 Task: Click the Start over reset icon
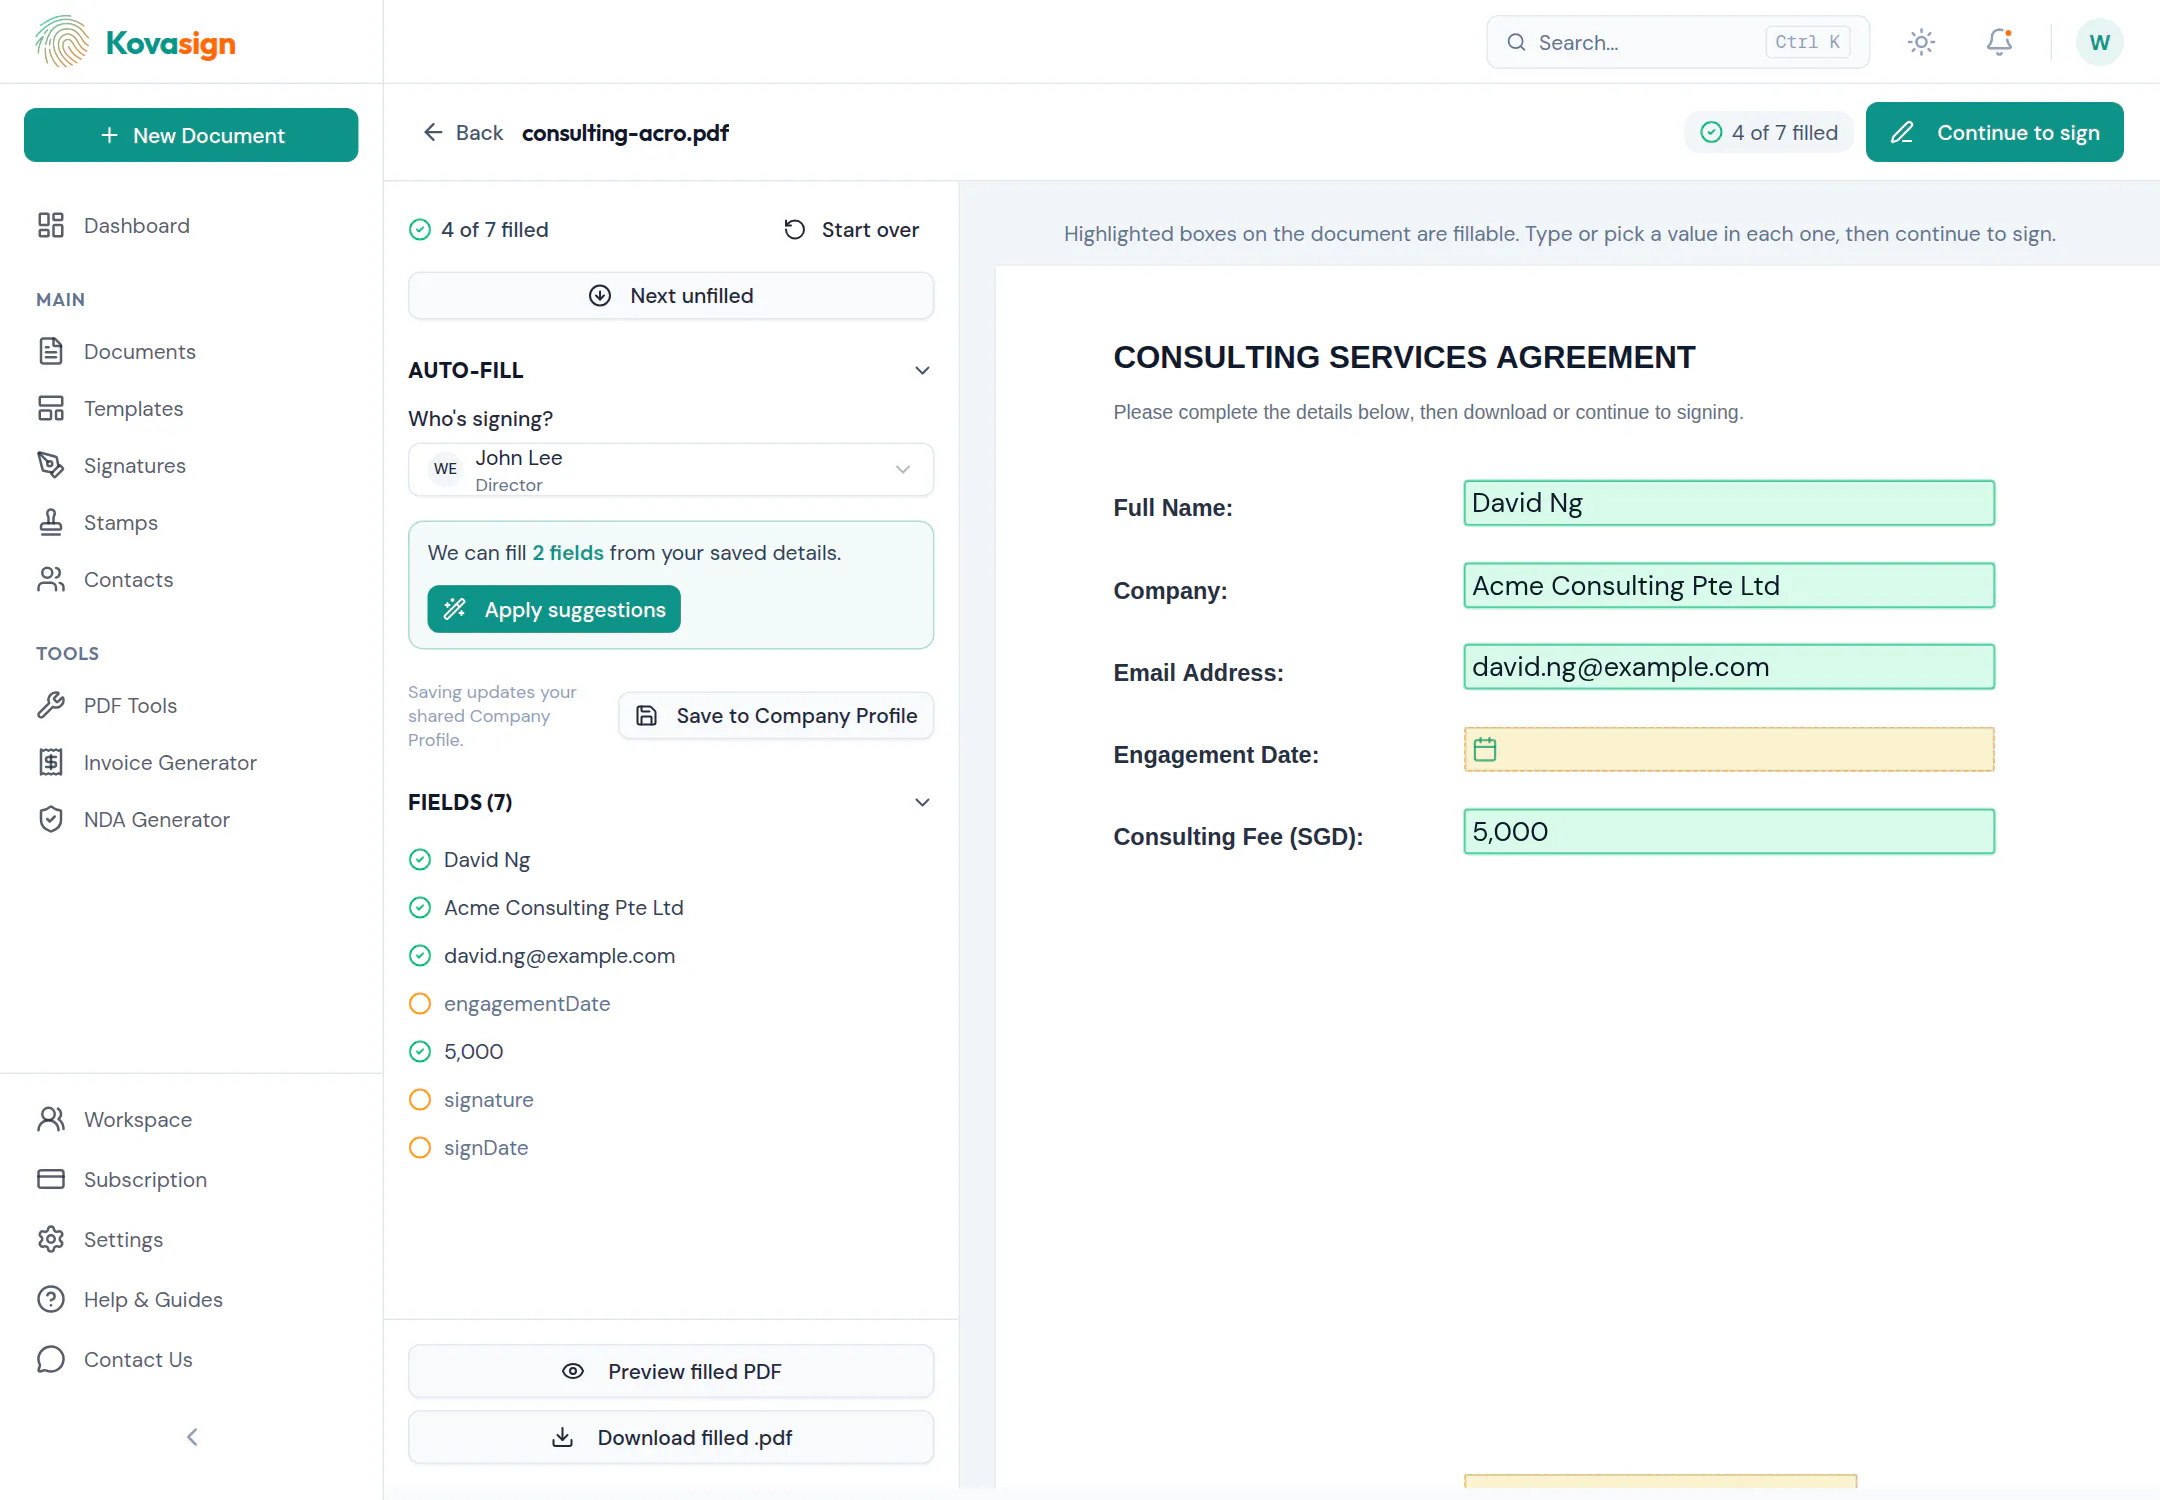(795, 230)
